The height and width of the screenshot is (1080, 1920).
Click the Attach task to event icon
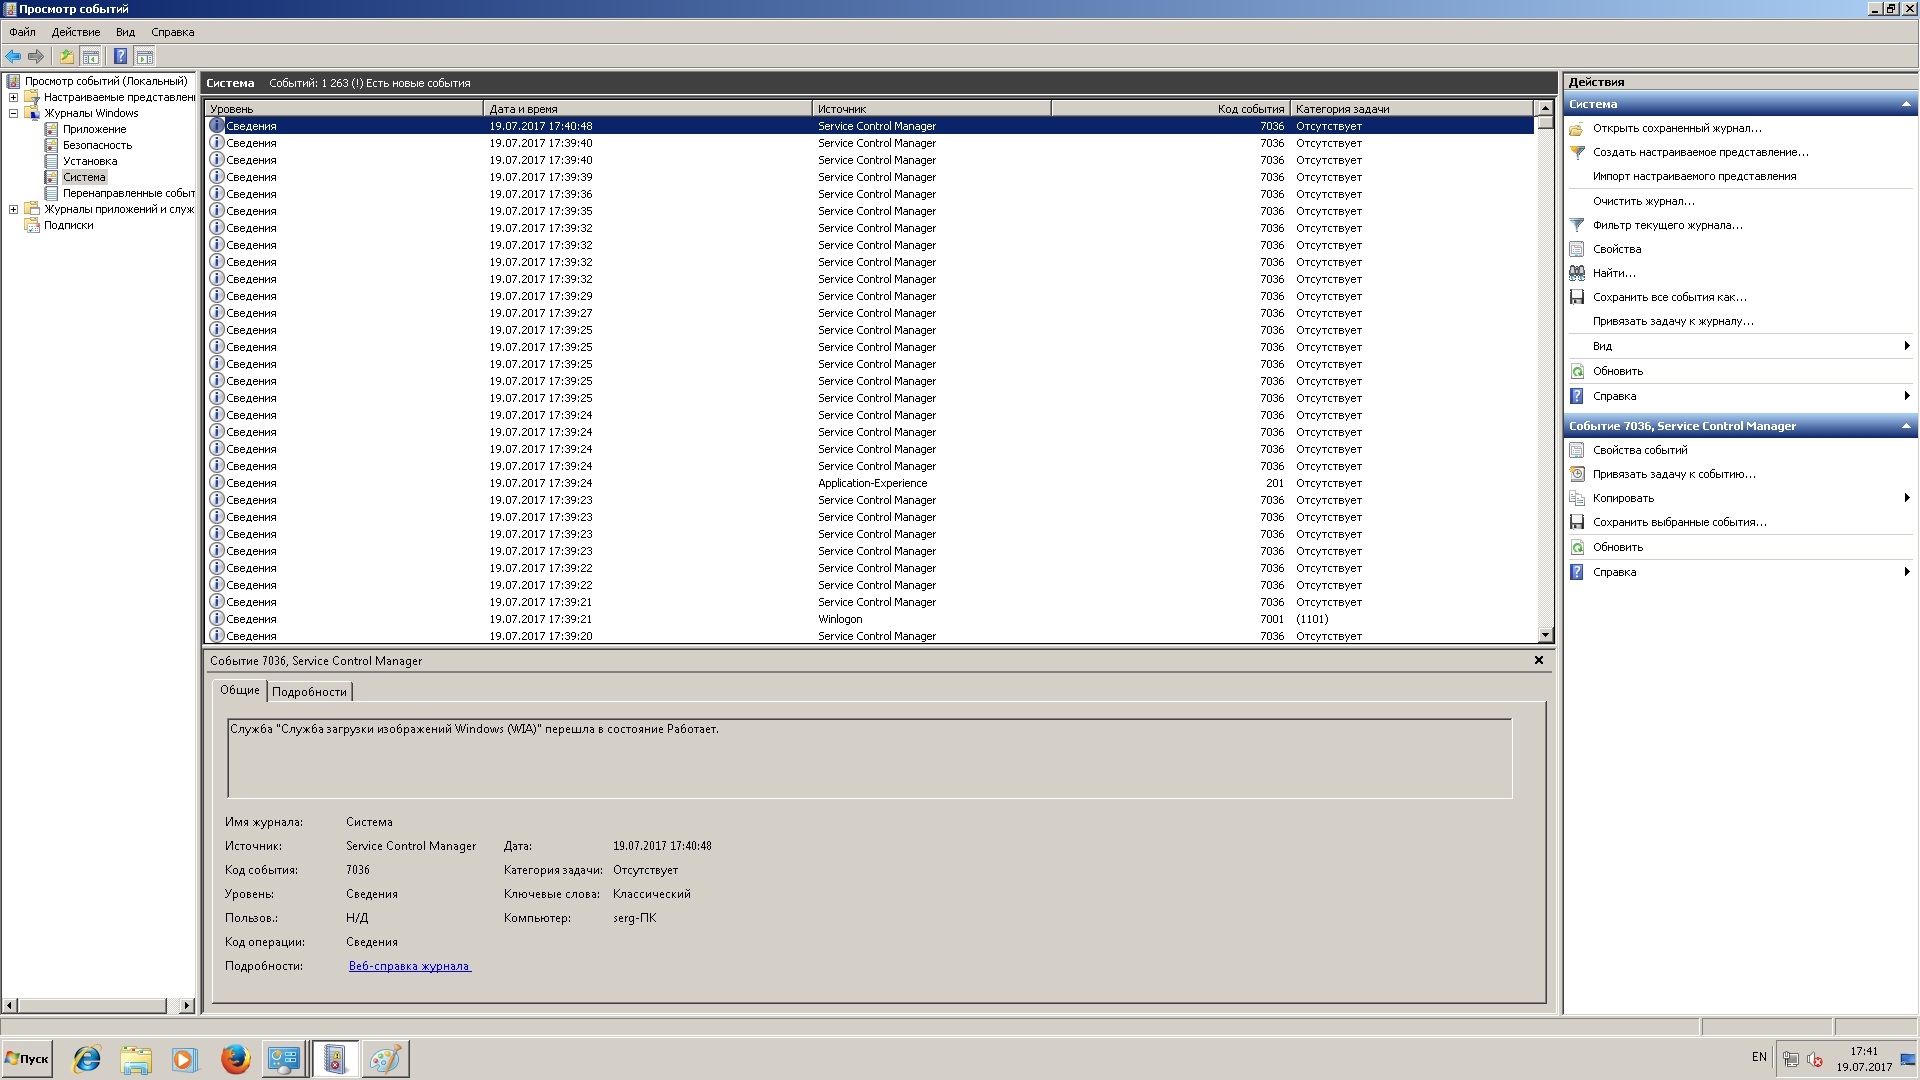coord(1577,474)
